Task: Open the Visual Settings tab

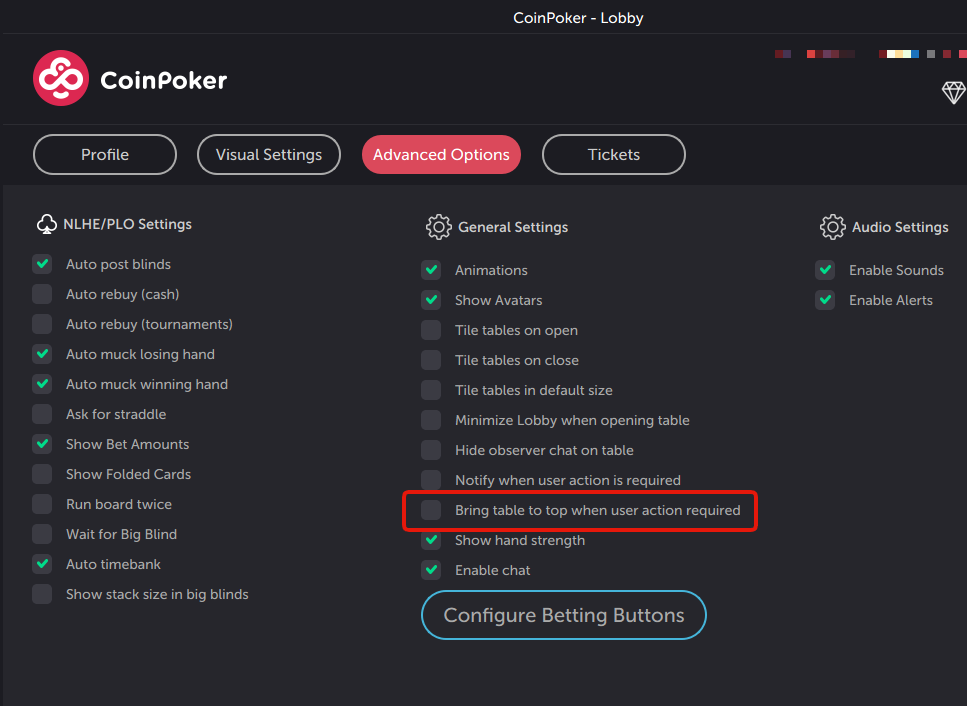Action: 268,154
